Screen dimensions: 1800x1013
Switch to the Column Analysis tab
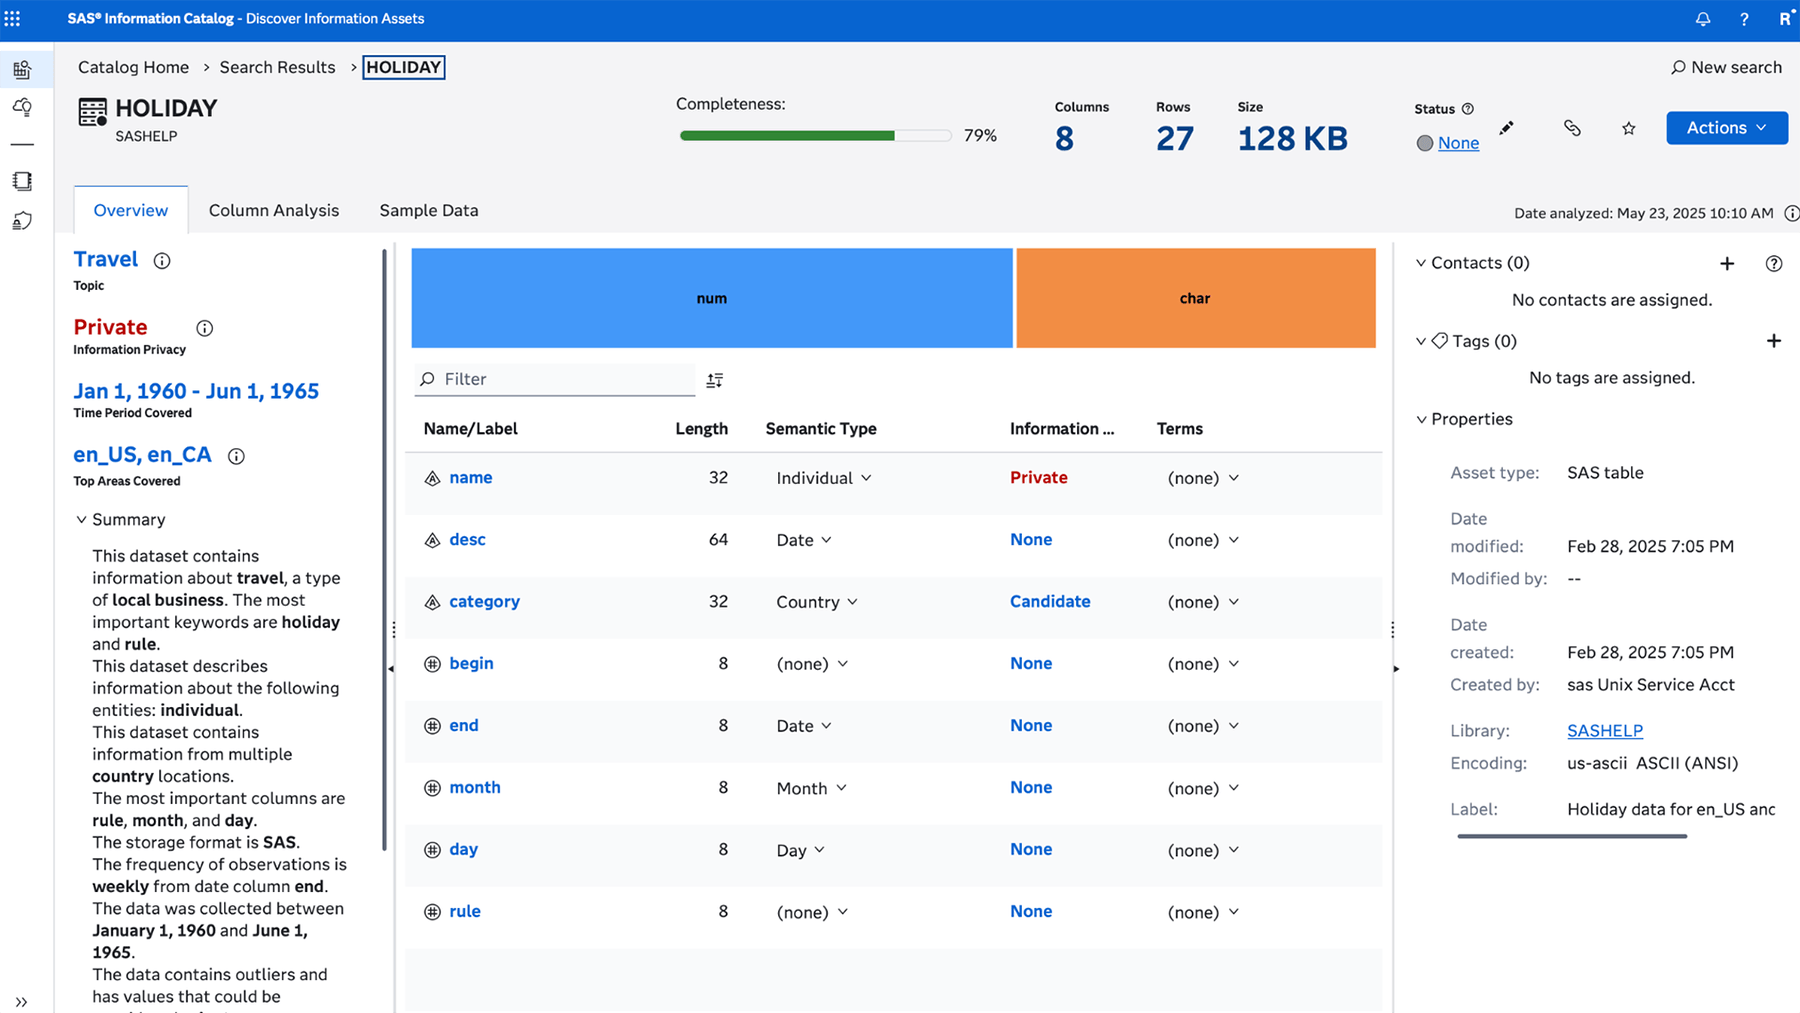click(x=274, y=210)
